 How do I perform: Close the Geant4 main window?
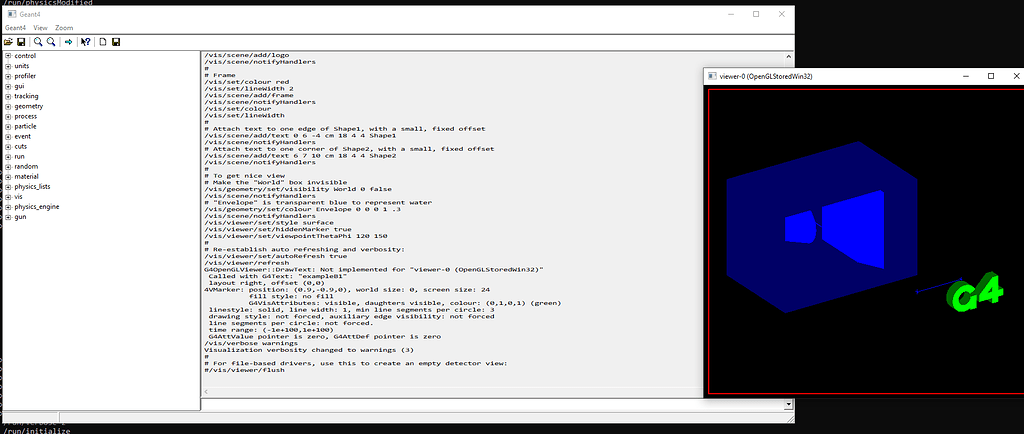pos(781,14)
